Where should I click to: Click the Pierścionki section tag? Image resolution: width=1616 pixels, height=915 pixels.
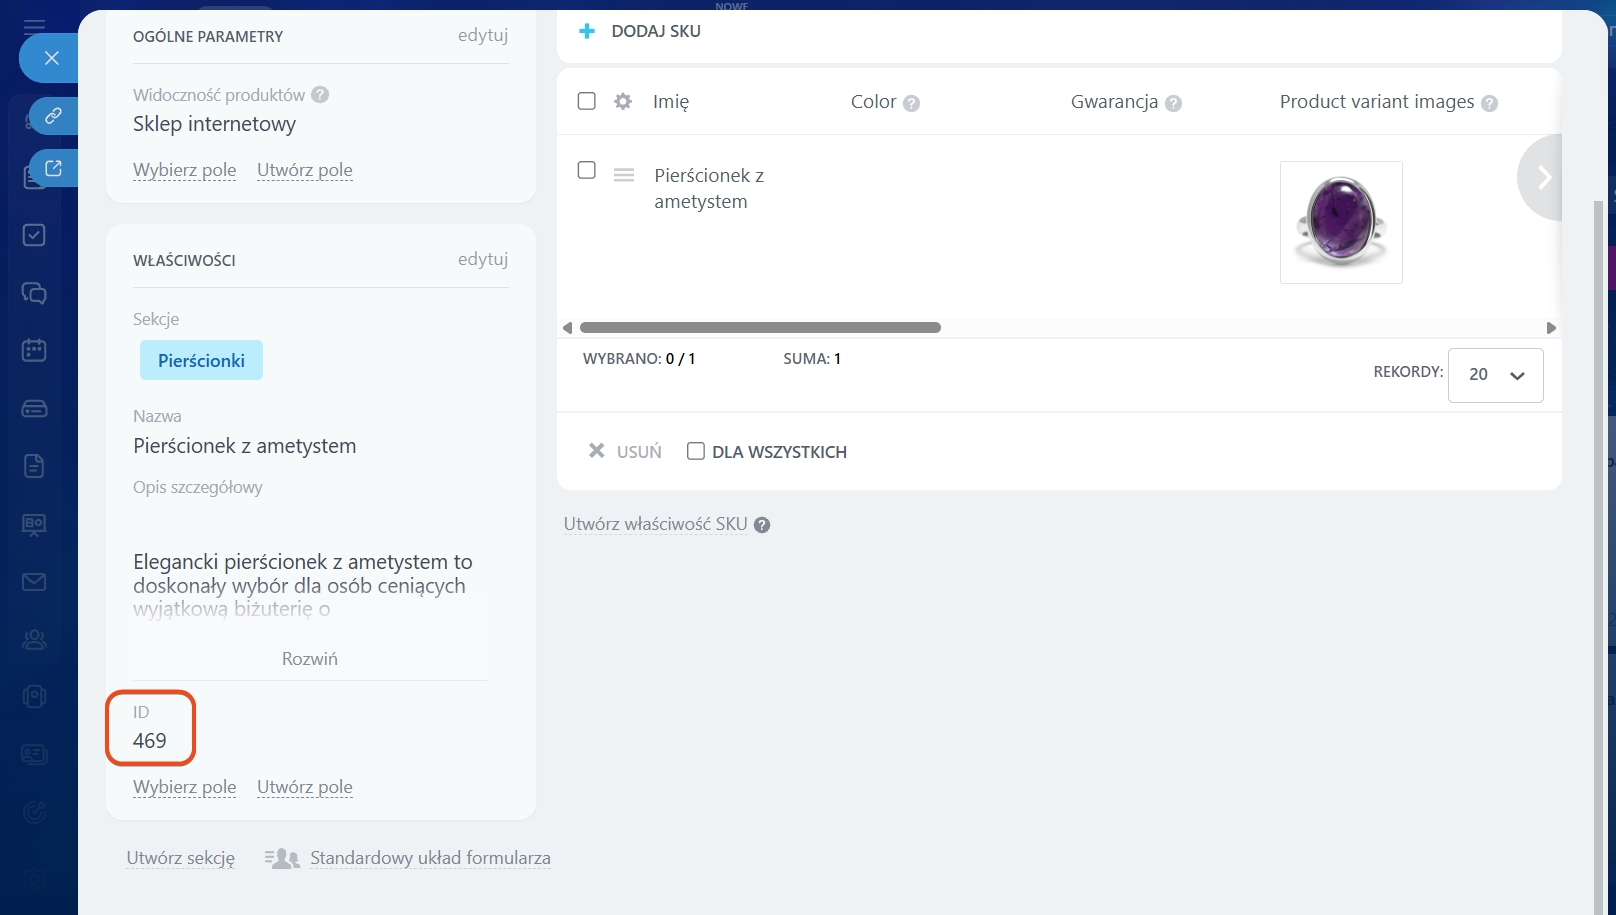(201, 361)
